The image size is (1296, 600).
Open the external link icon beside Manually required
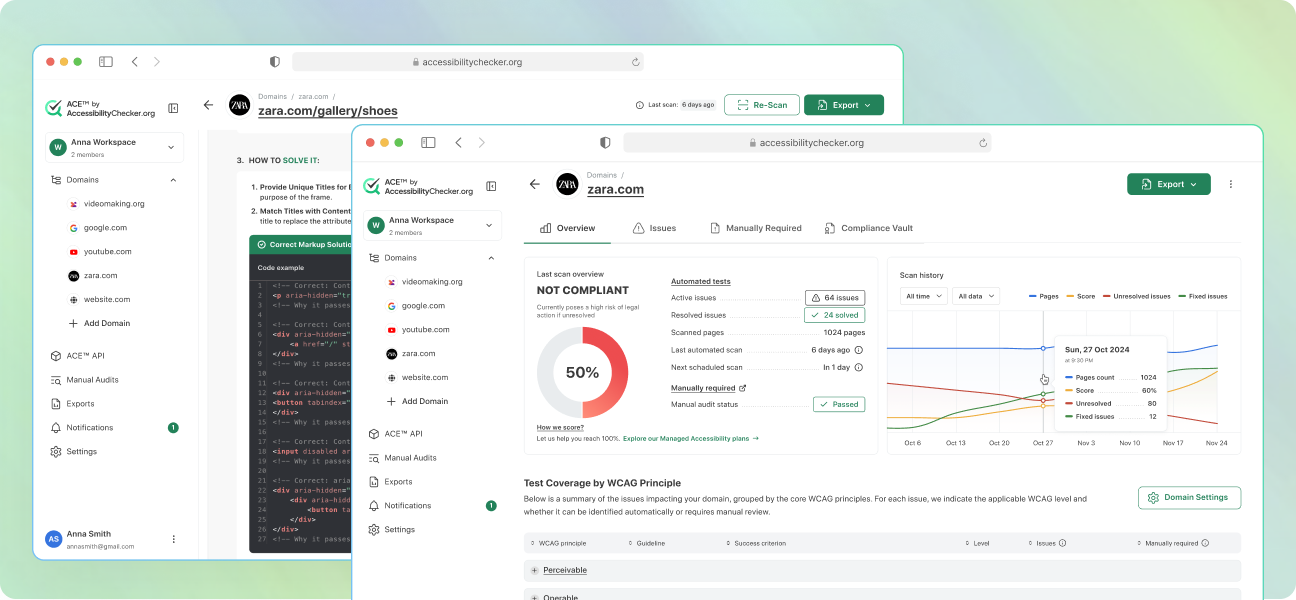[x=742, y=388]
